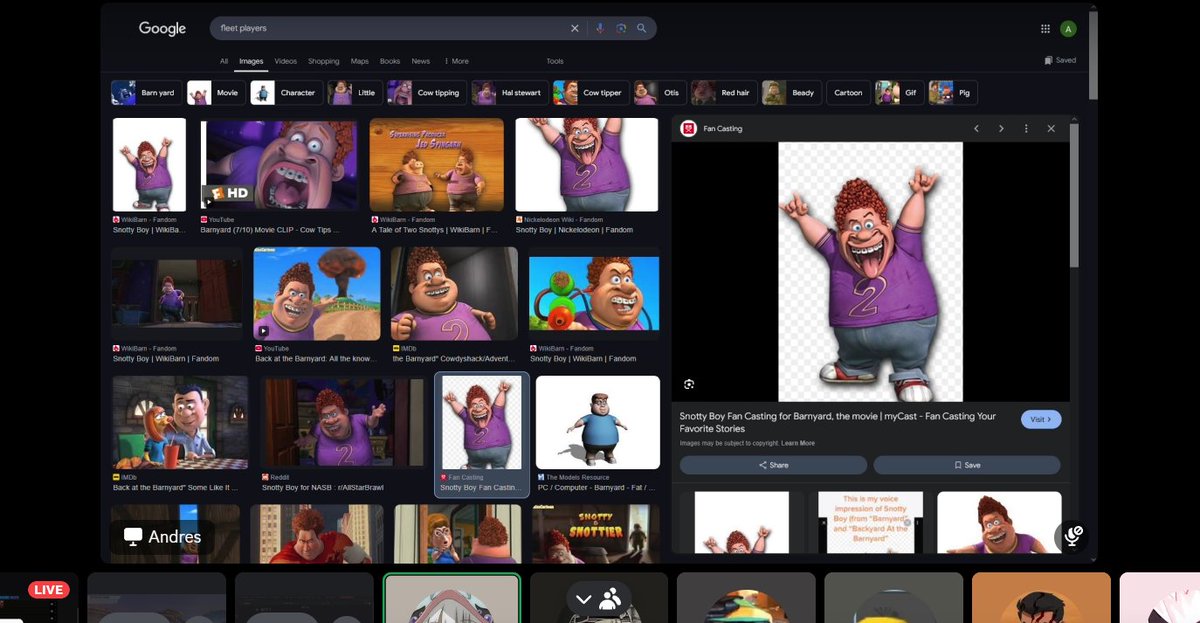Open the LIVE stream tile
Image resolution: width=1200 pixels, height=623 pixels.
[x=38, y=597]
